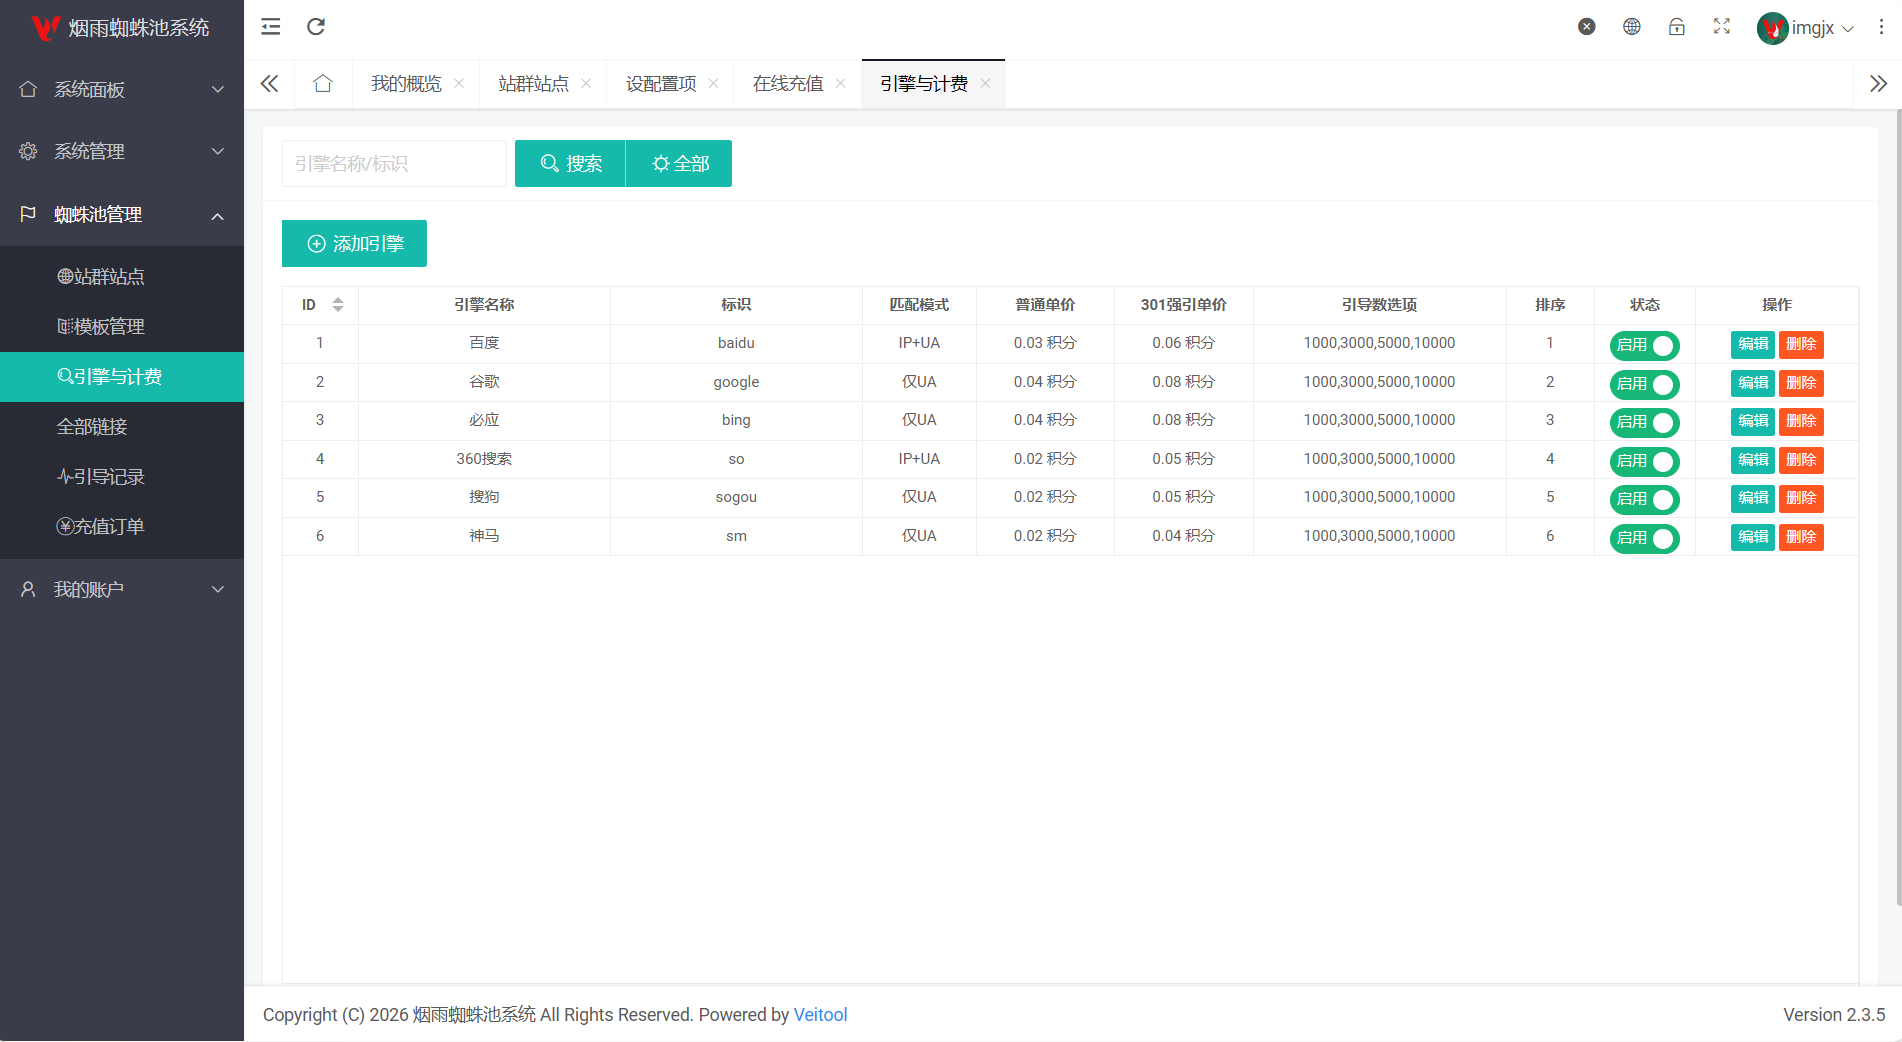This screenshot has width=1902, height=1042.
Task: Open the globe language icon
Action: [x=1632, y=27]
